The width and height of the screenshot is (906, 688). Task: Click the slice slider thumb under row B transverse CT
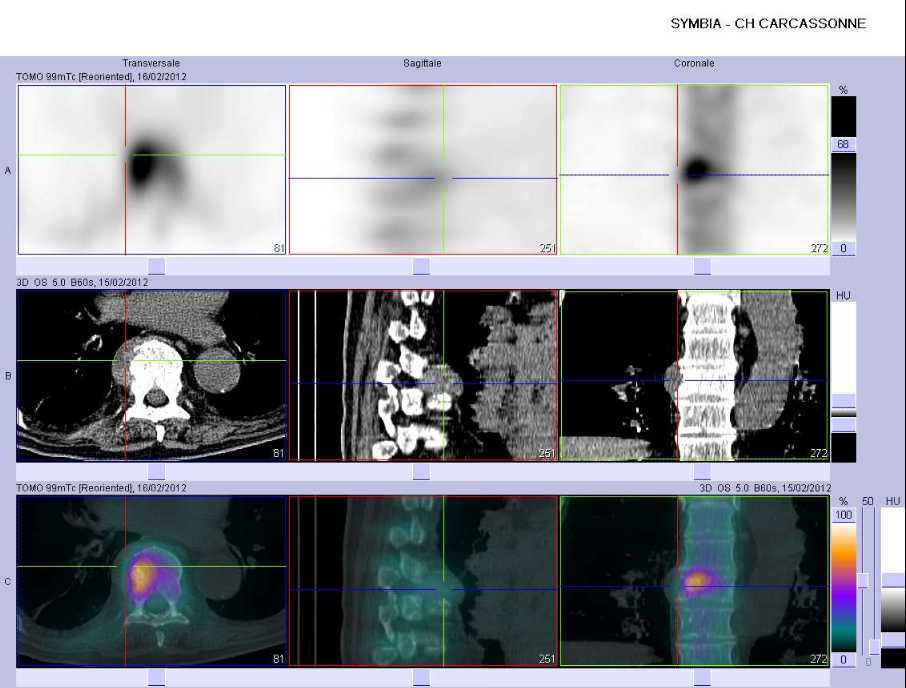[x=157, y=472]
